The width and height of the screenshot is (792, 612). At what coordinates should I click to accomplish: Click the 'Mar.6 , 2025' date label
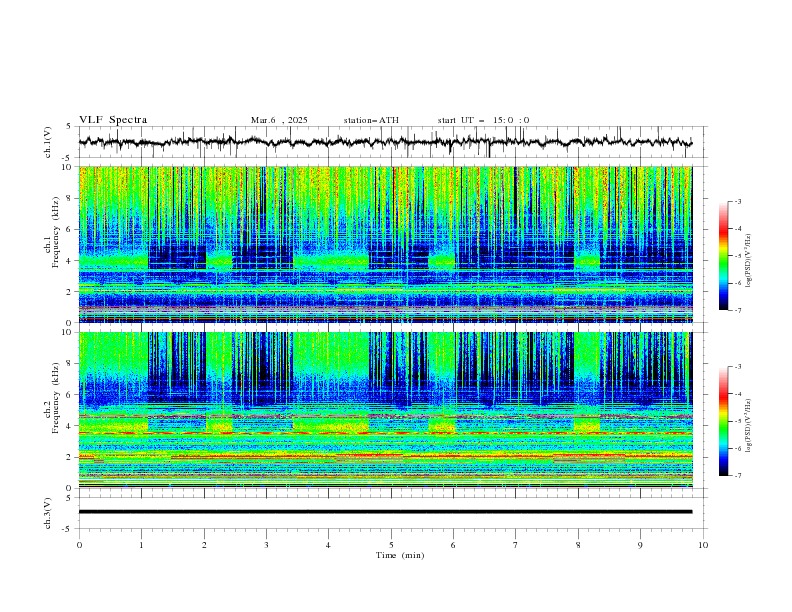tap(279, 120)
